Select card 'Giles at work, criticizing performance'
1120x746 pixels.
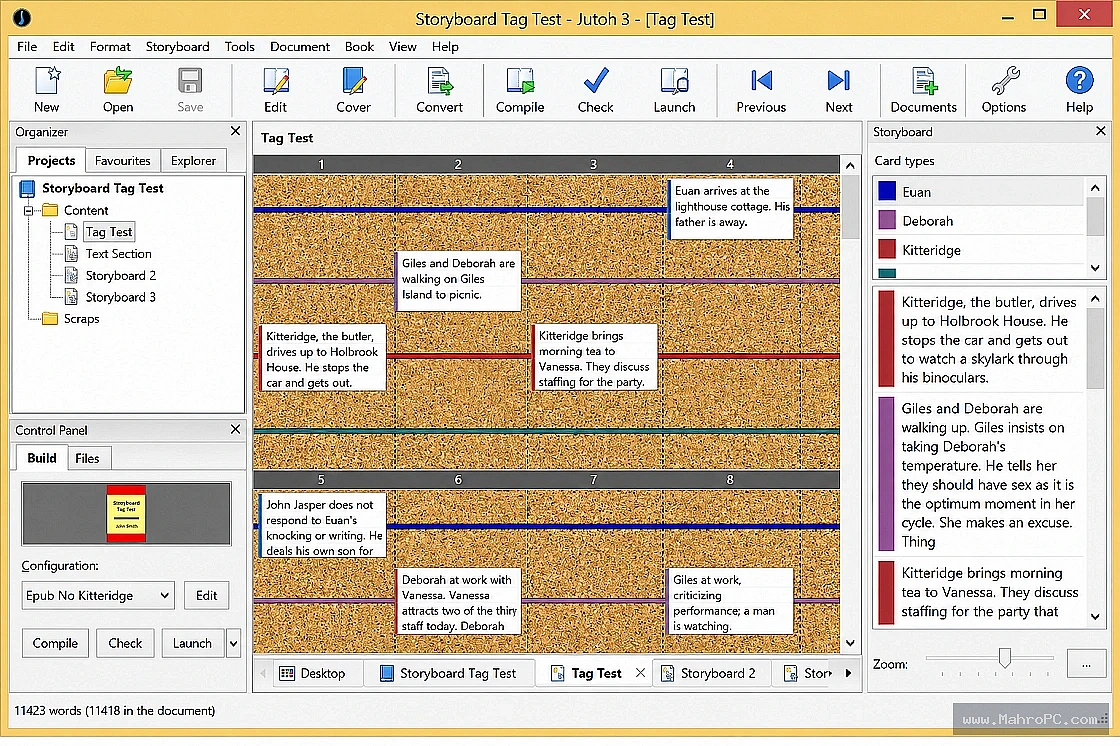tap(730, 602)
